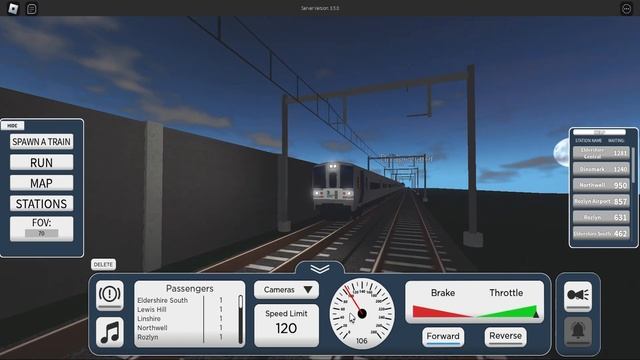Open the STATIONS button

click(x=41, y=204)
